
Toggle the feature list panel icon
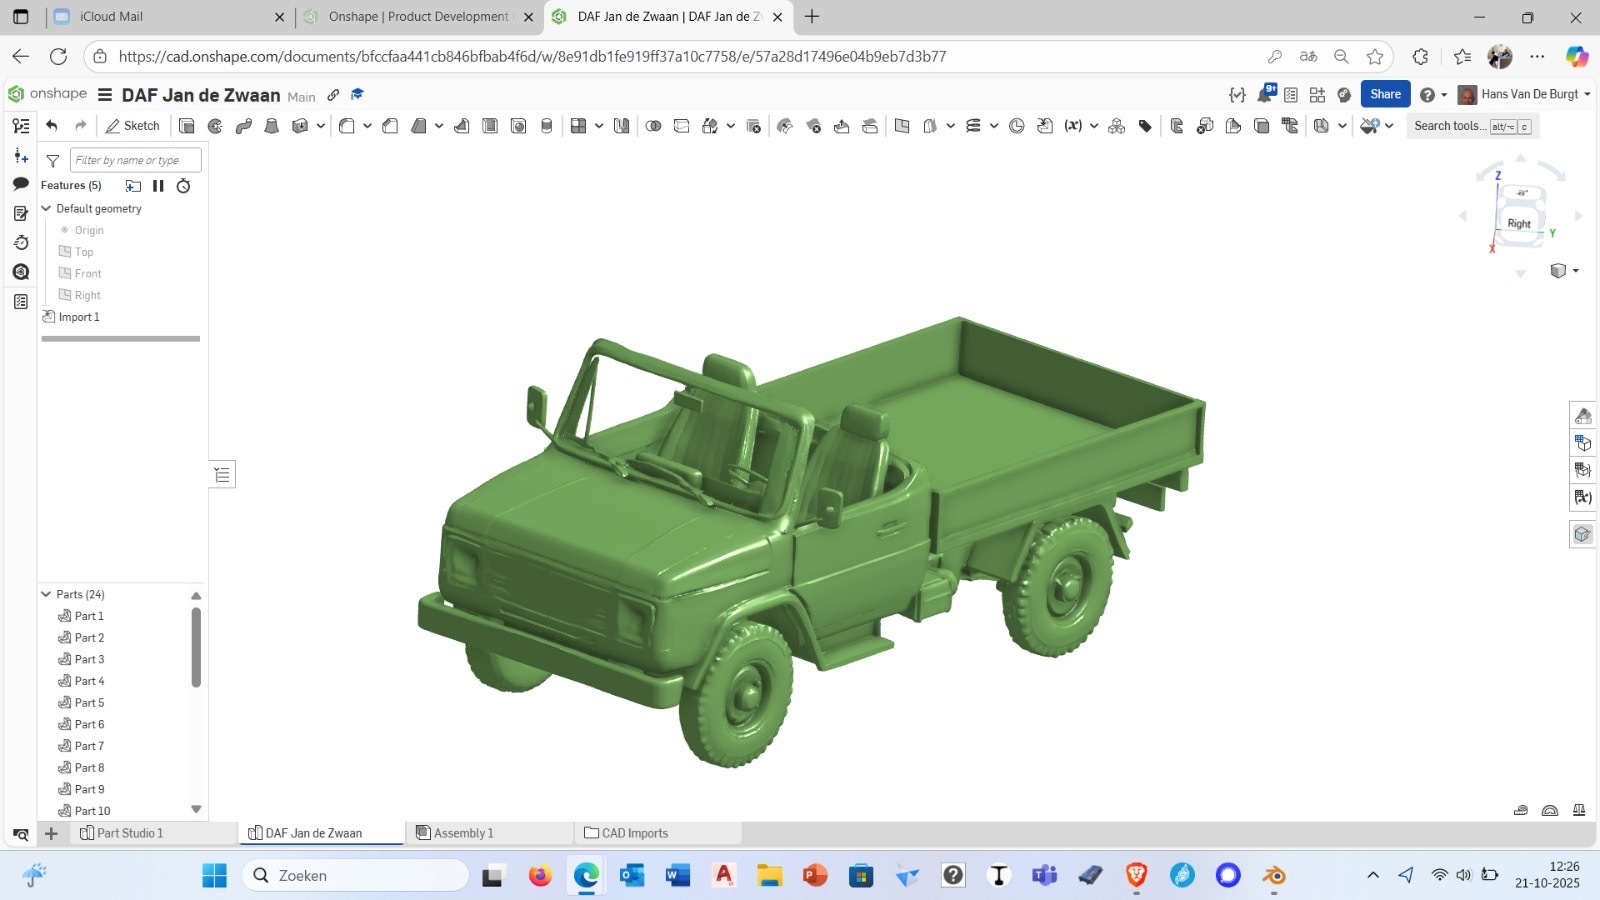click(x=21, y=126)
